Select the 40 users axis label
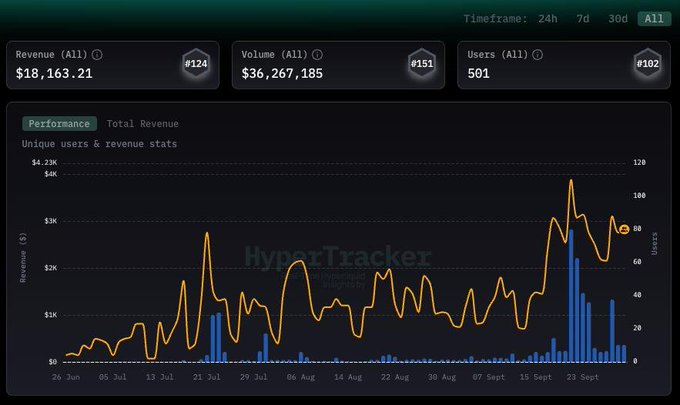Screen dimensions: 680x405 coord(637,295)
